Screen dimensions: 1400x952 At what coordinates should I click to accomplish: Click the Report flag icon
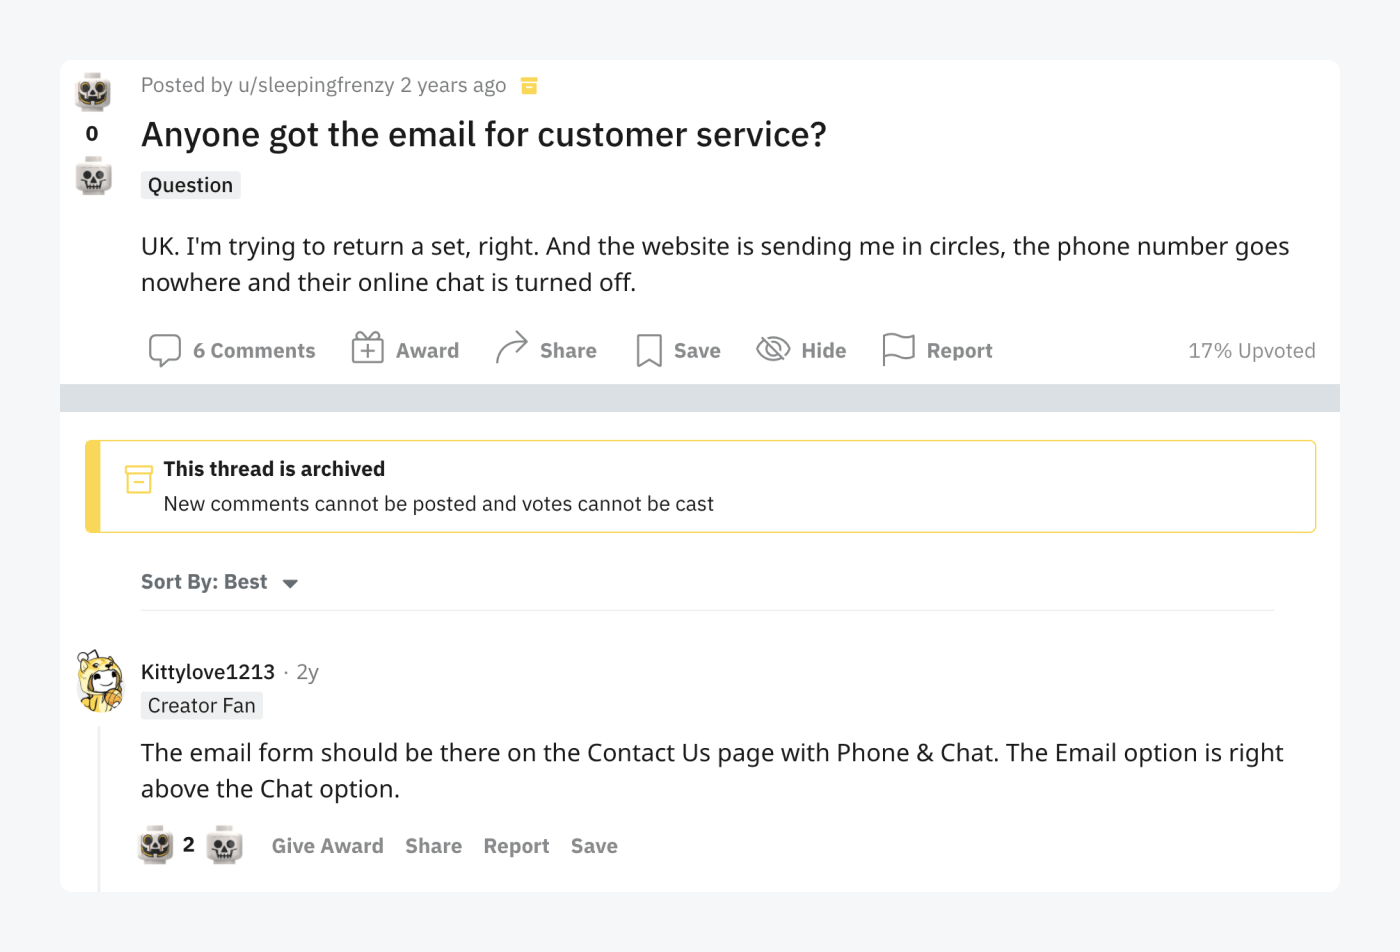898,349
